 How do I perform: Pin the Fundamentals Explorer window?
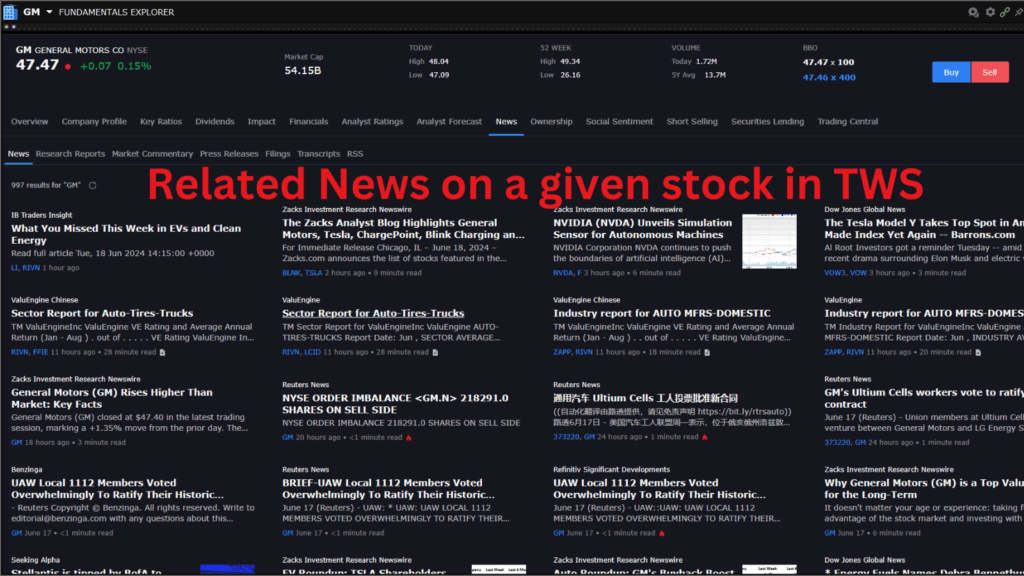1019,12
